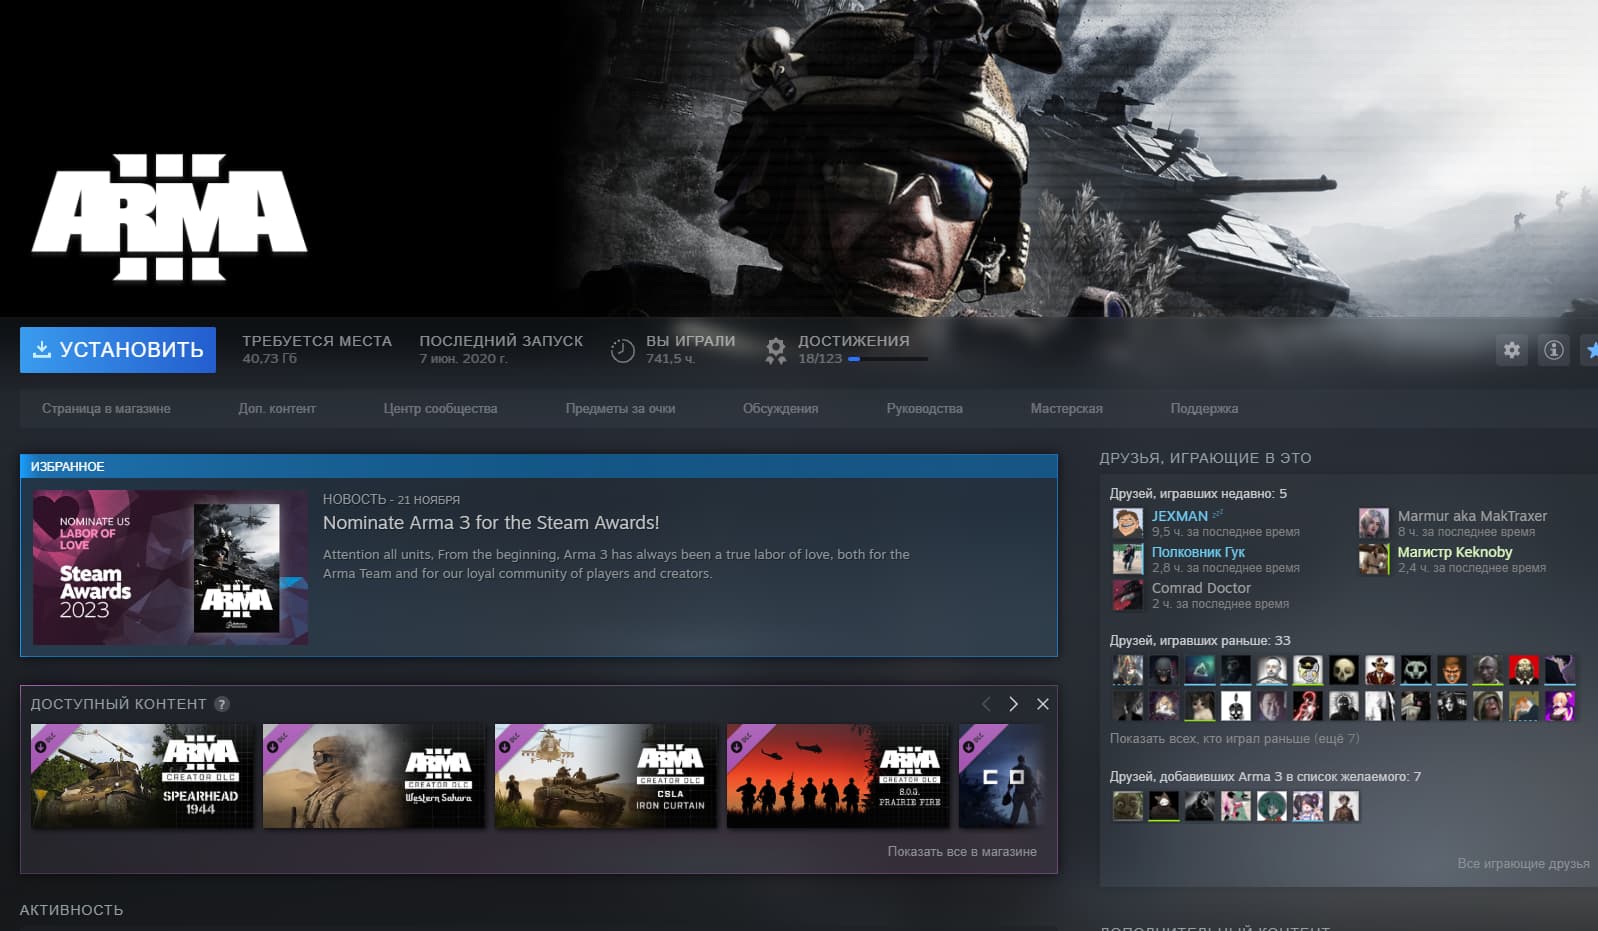The image size is (1598, 931).
Task: Go to previous DLC with left arrow
Action: [986, 704]
